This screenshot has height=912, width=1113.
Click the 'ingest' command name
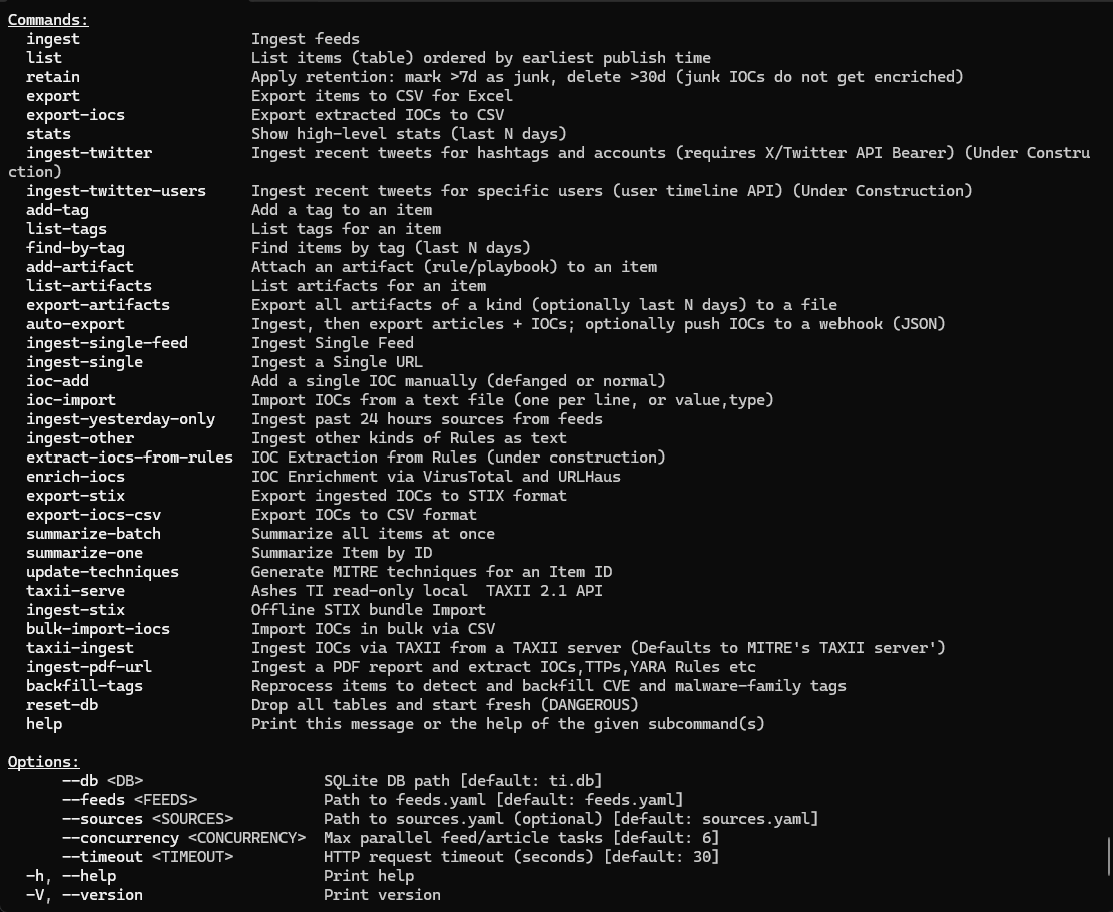53,39
